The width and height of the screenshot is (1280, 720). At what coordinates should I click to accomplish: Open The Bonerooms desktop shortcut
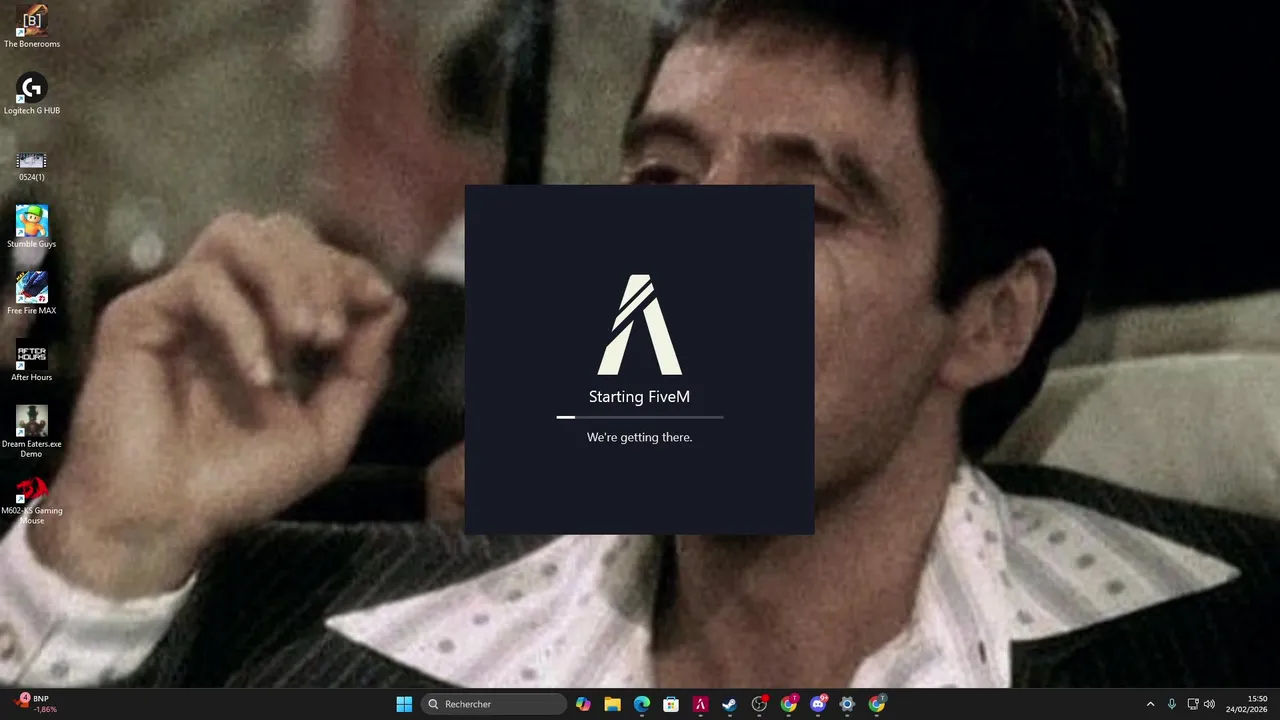(x=32, y=27)
